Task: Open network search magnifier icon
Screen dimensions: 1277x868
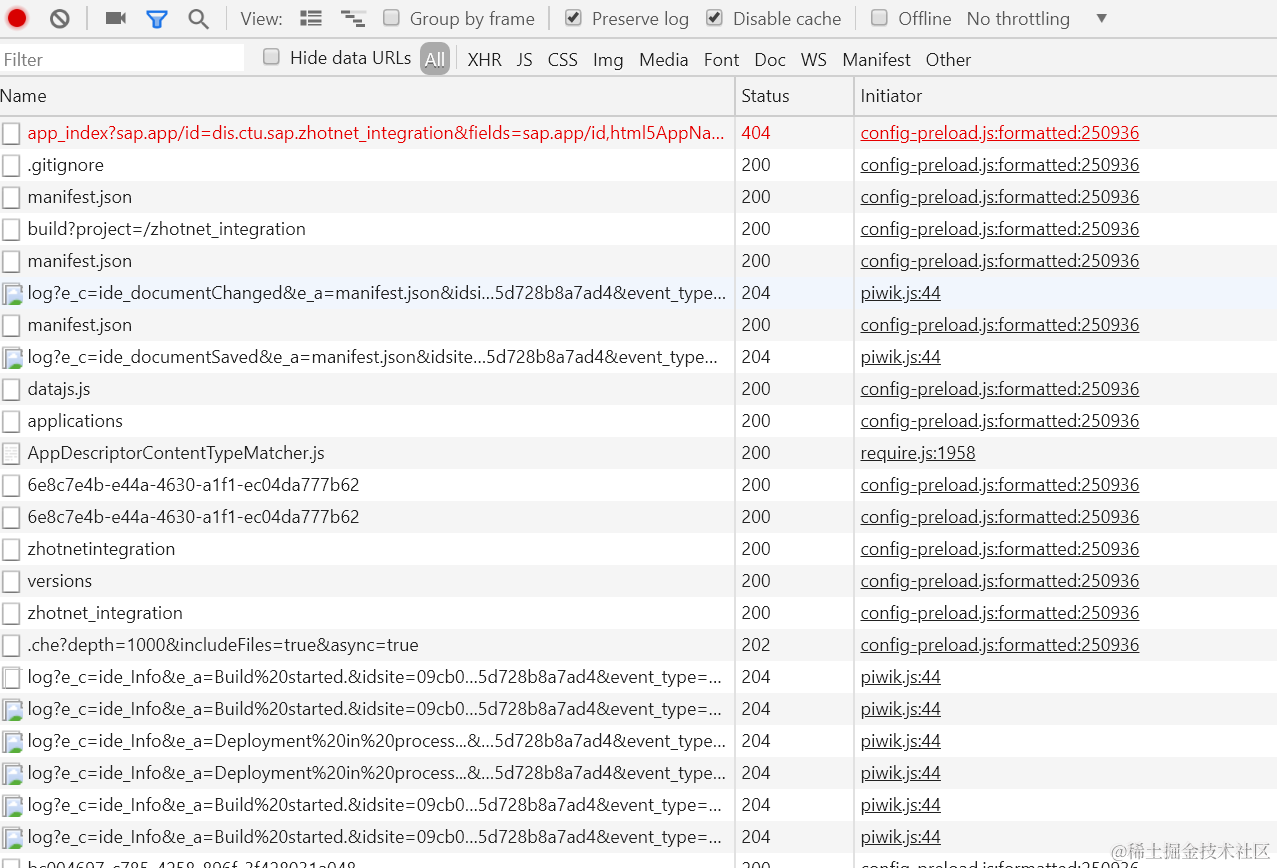Action: click(199, 18)
